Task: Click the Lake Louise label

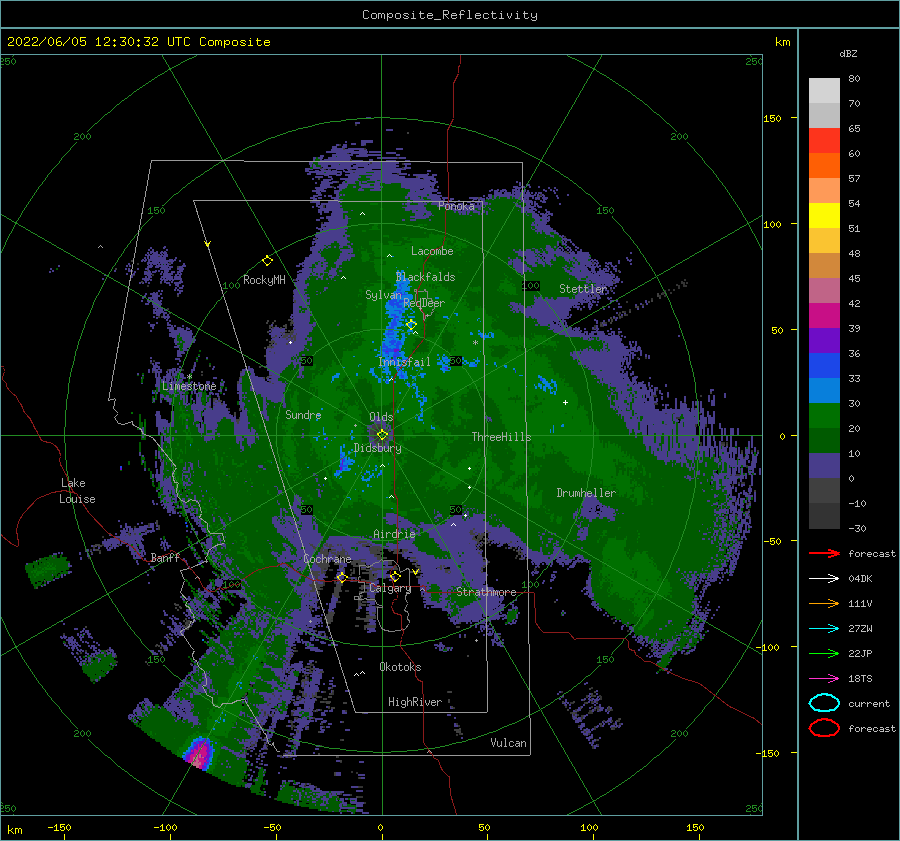Action: pos(77,491)
